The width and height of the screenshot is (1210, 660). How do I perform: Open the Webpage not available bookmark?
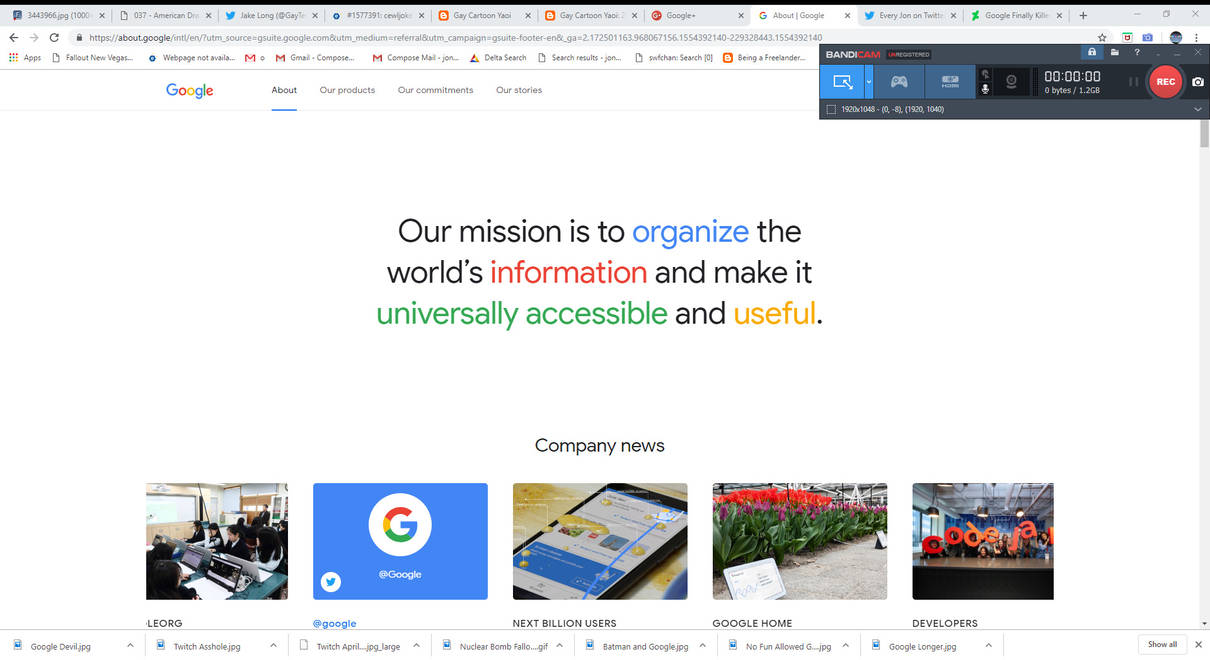[x=190, y=58]
